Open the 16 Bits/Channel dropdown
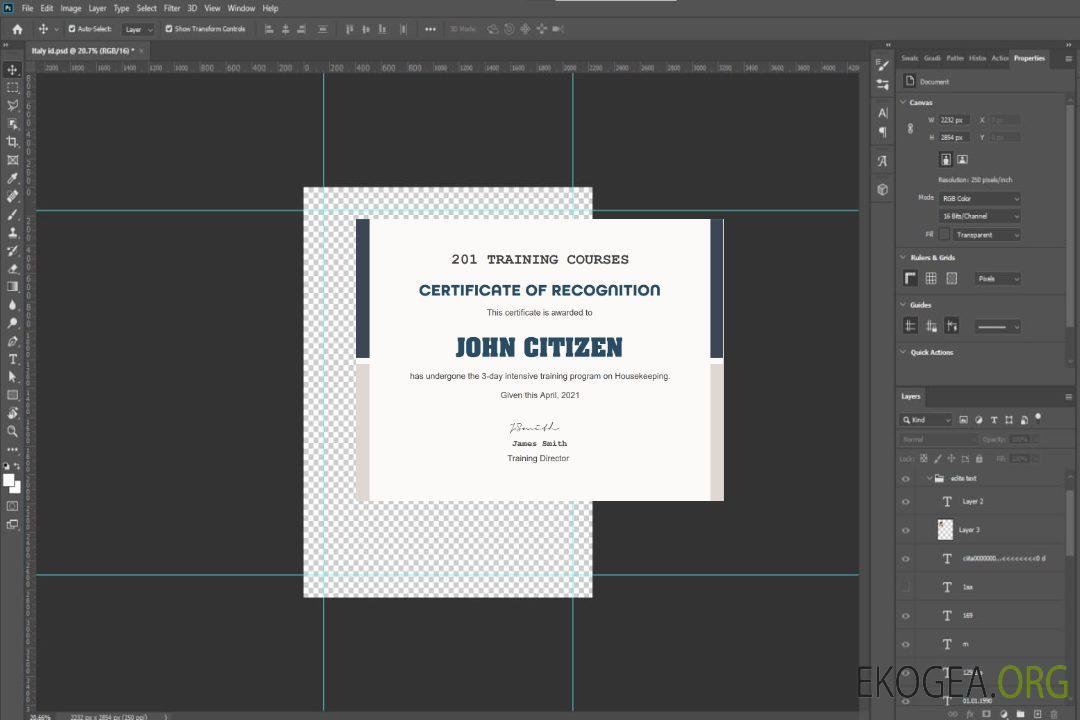 click(979, 216)
